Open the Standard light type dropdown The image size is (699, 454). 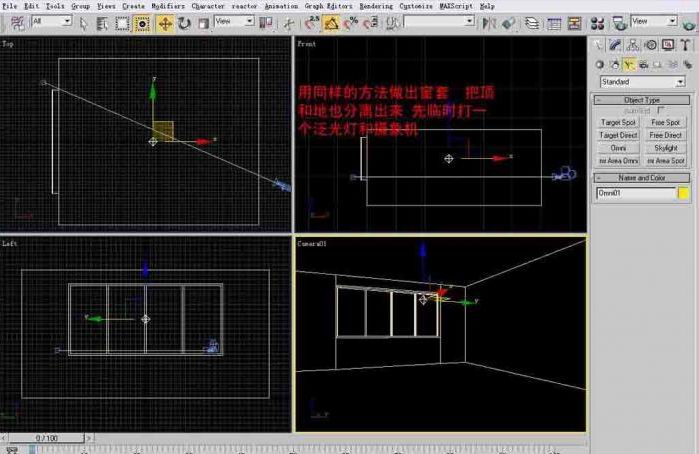tap(642, 81)
